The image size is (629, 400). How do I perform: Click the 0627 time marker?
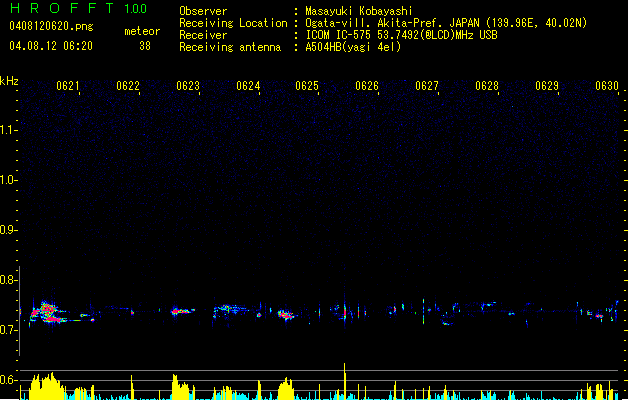(x=427, y=86)
